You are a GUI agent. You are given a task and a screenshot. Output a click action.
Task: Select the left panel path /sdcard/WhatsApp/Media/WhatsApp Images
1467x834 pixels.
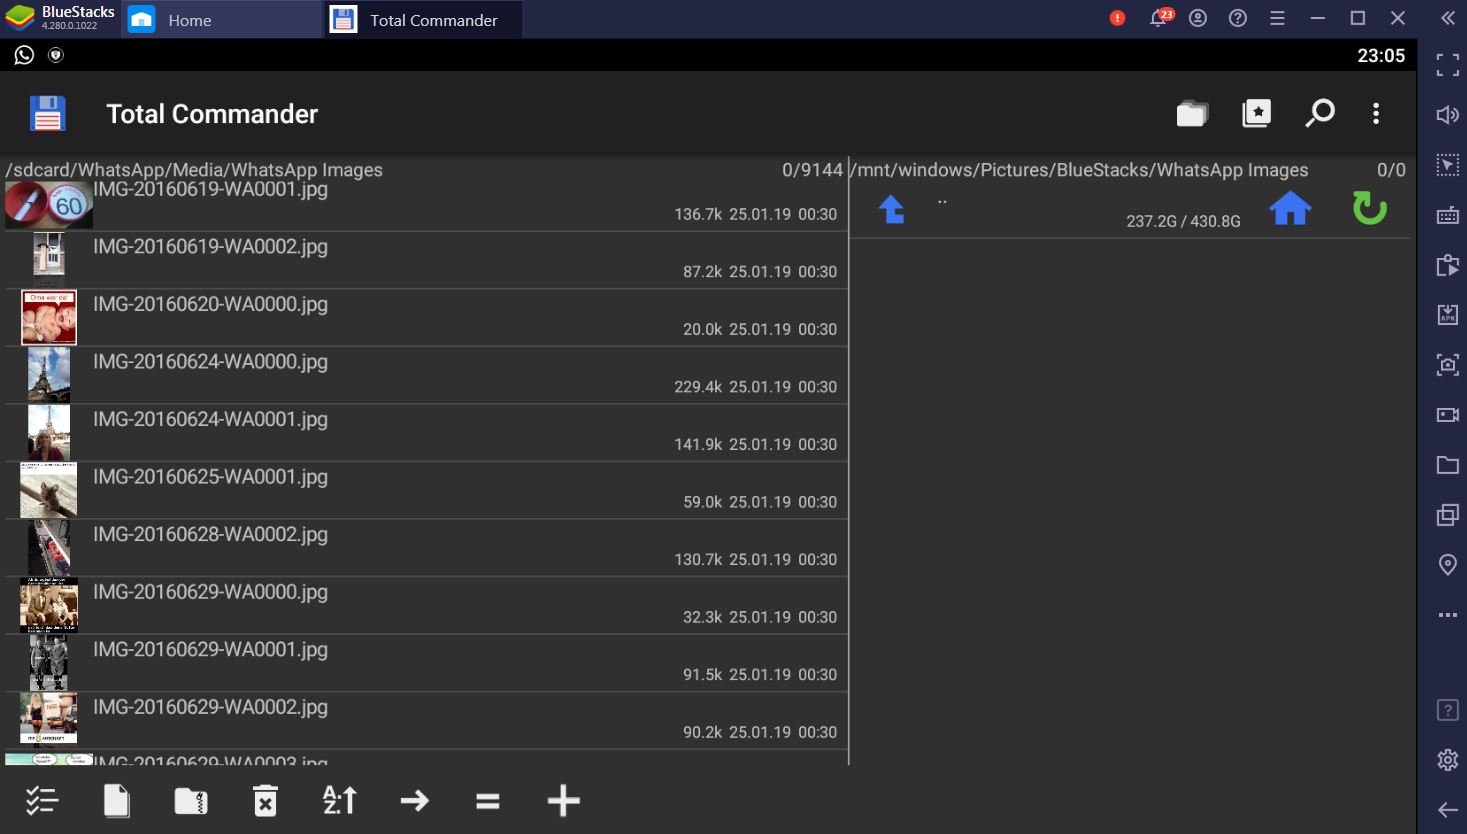(x=194, y=170)
